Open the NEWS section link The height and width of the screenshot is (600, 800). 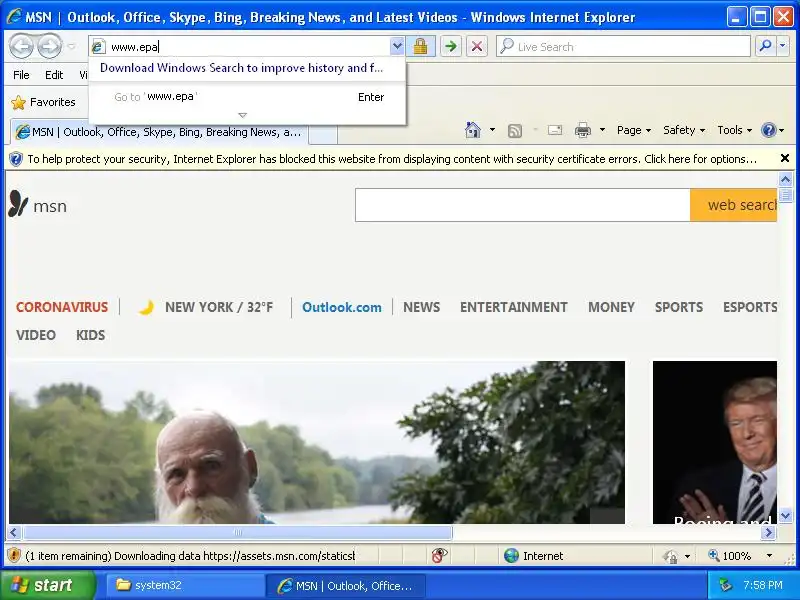click(x=421, y=307)
